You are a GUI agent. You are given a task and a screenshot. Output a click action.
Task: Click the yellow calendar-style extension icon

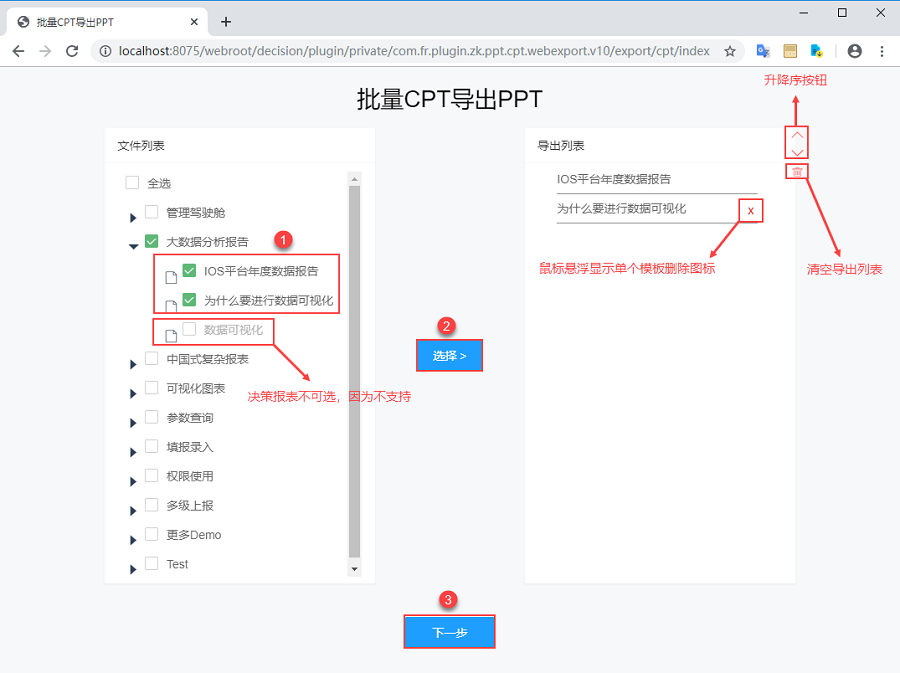click(790, 51)
